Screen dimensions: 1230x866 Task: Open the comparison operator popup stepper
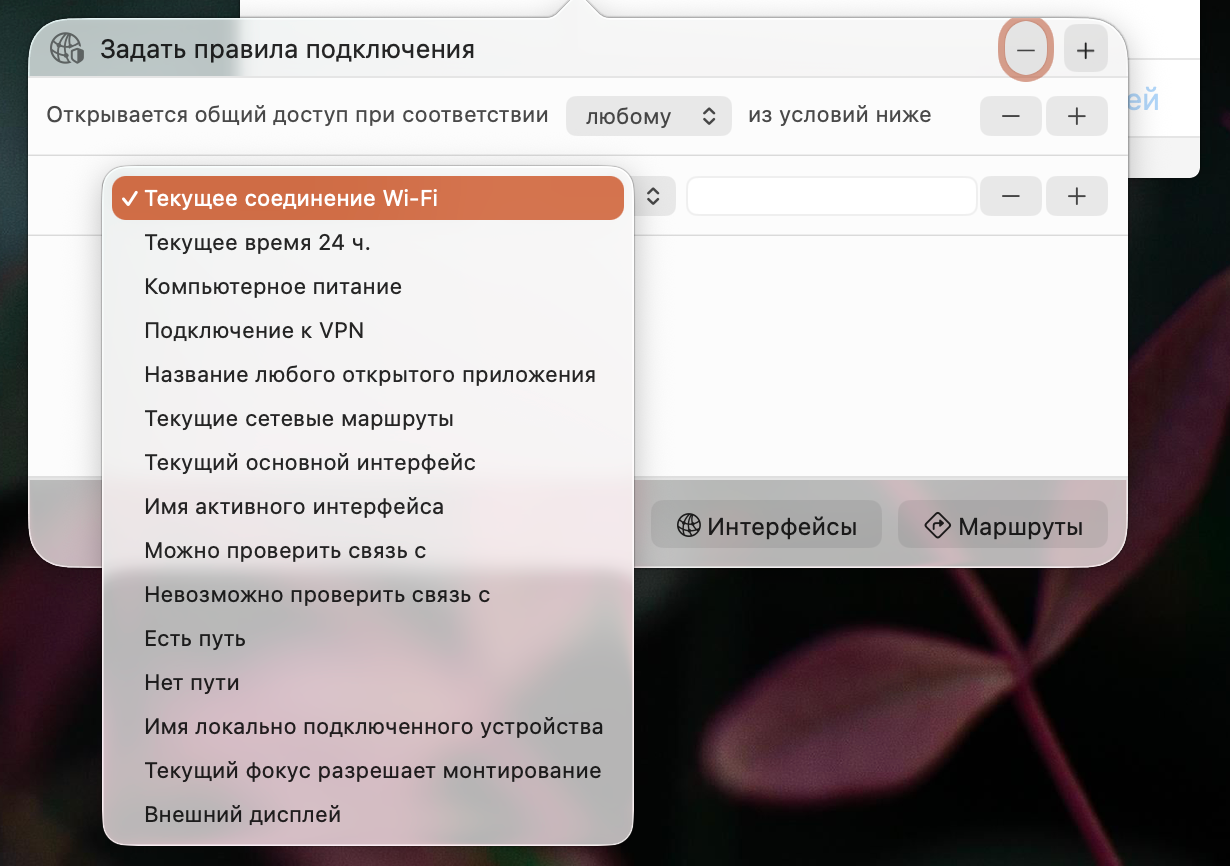[653, 197]
